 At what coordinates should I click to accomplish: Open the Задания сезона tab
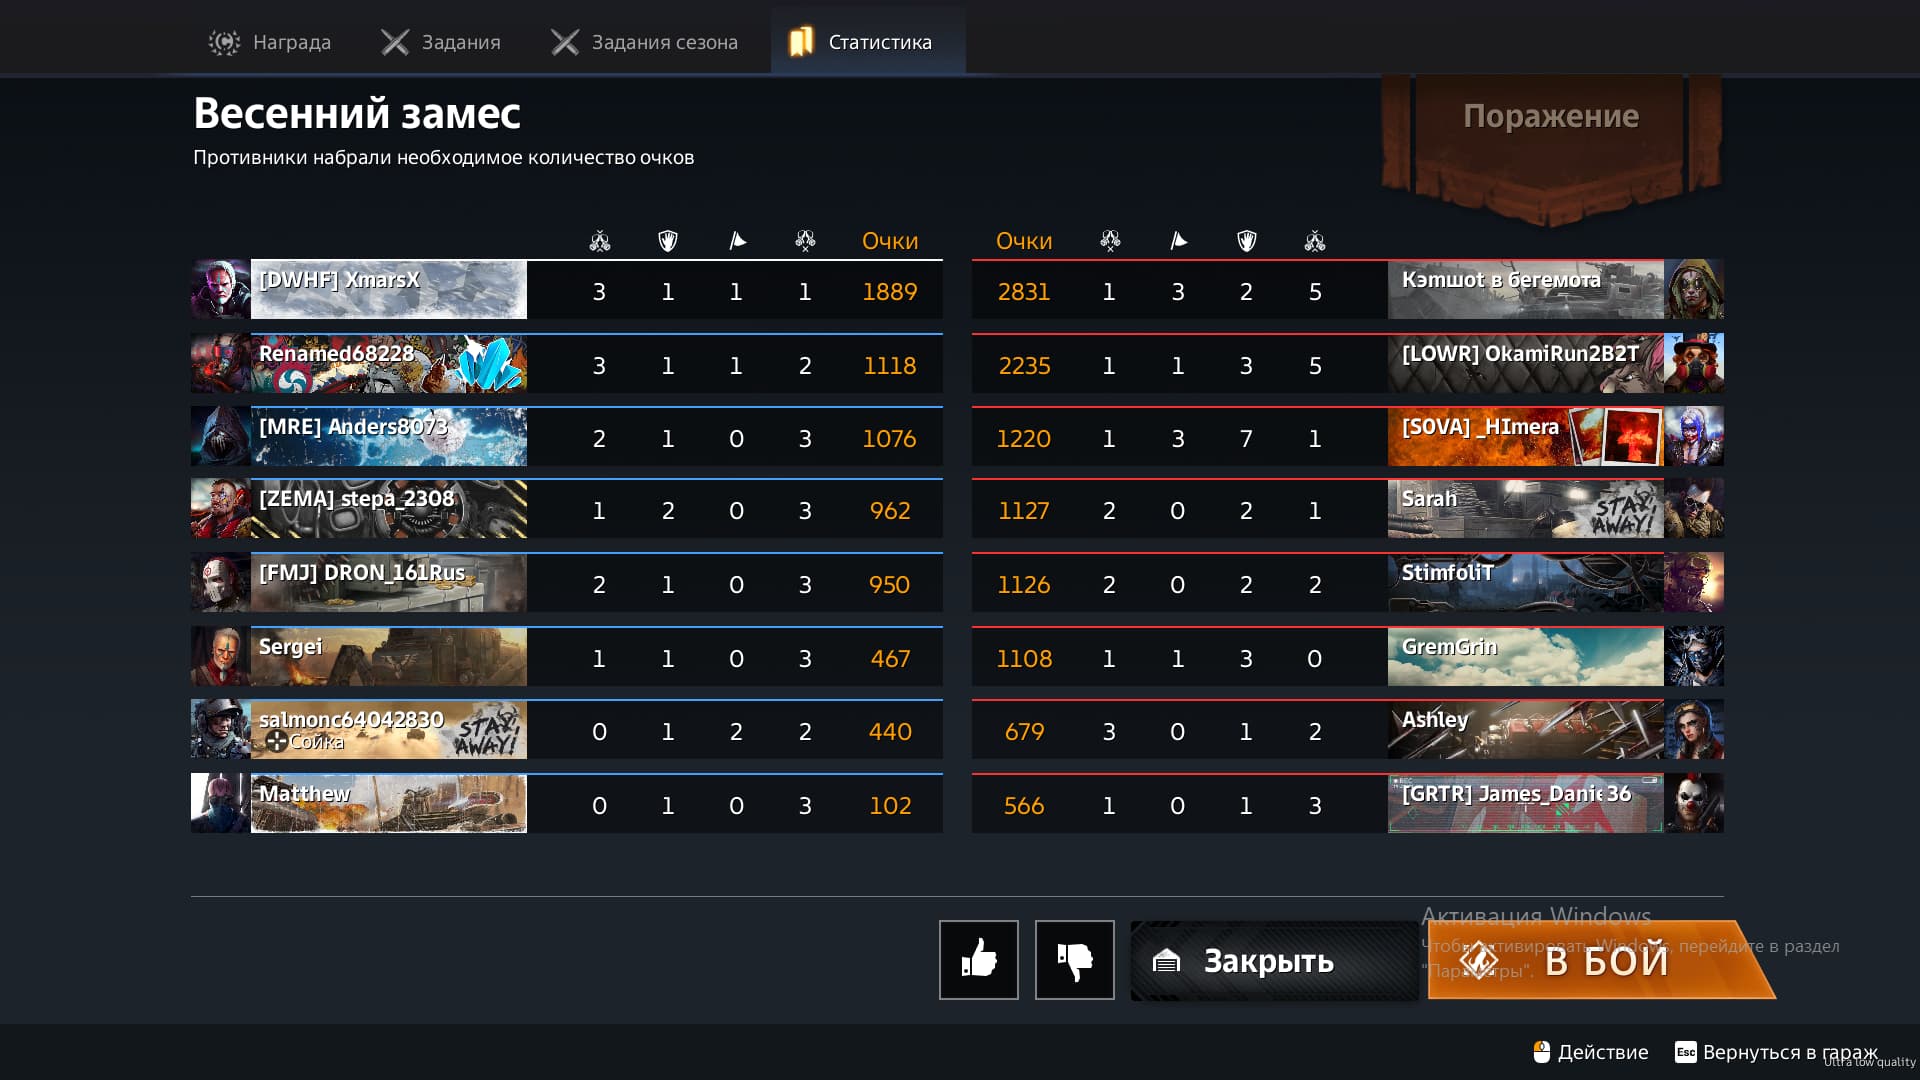point(644,42)
